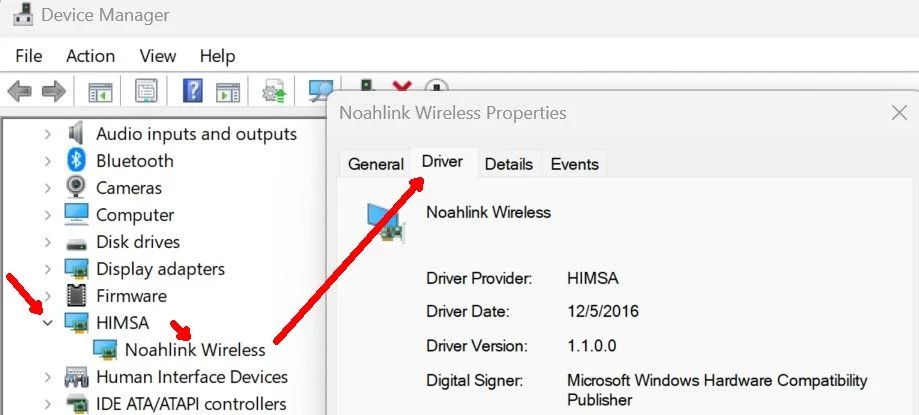Click the Driver Provider value HIMSA
Screen dimensions: 919x415
(x=593, y=278)
